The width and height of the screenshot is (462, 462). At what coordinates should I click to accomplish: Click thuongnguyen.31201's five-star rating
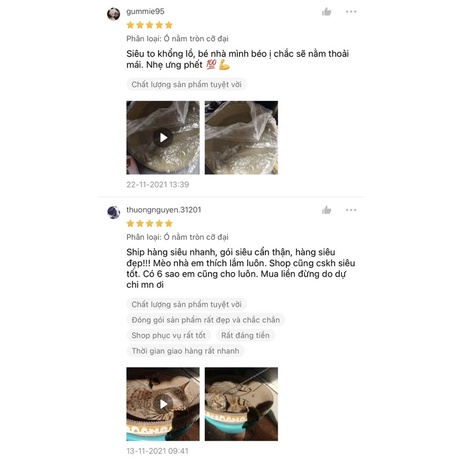(x=150, y=223)
